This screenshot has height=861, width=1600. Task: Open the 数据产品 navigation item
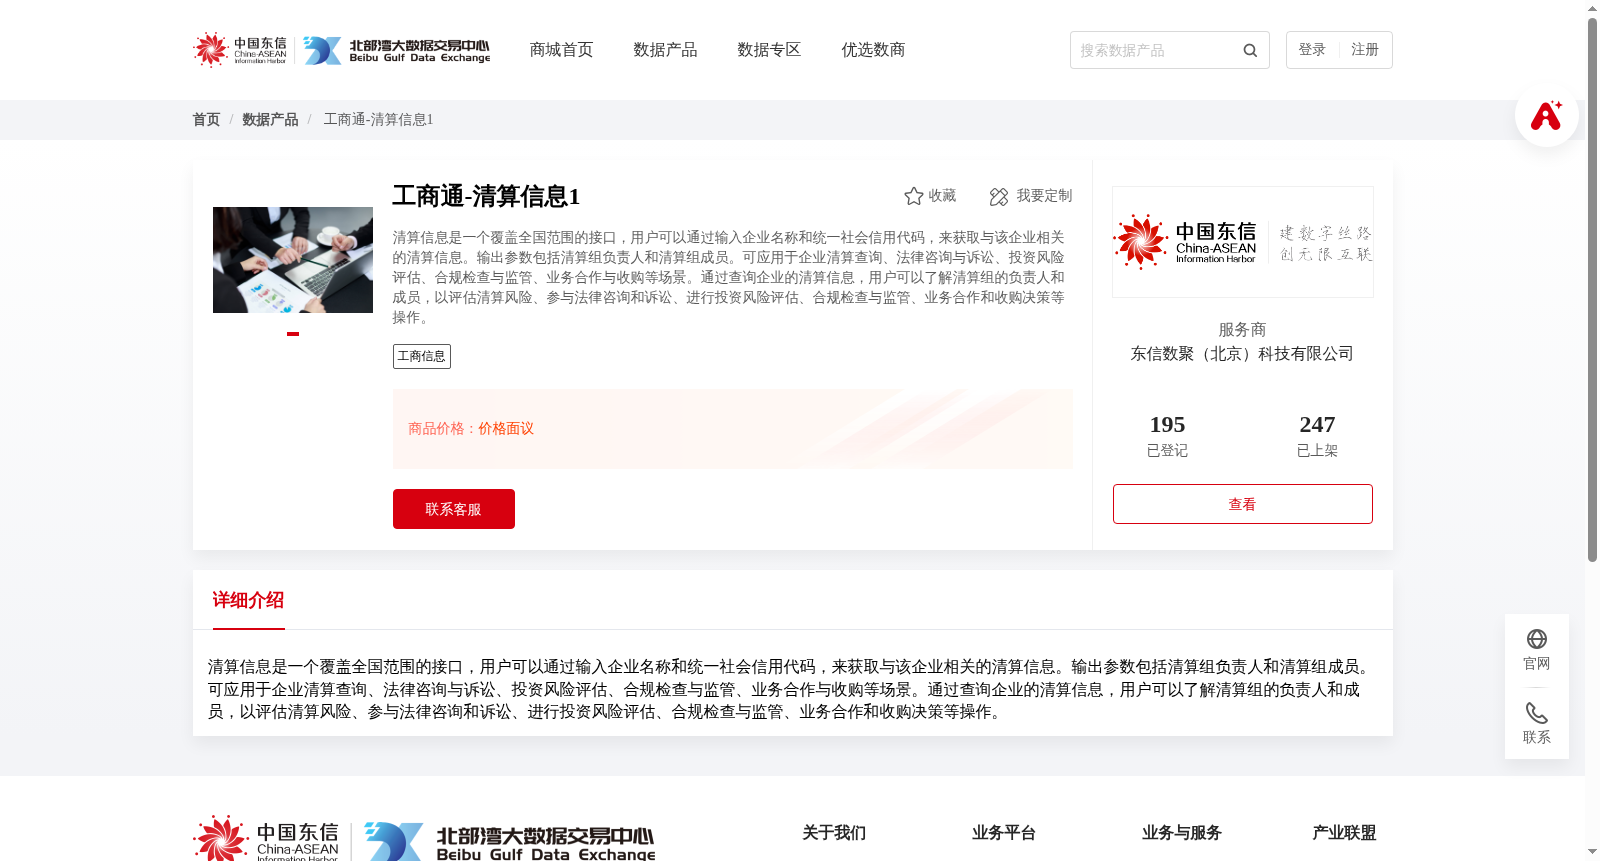point(665,50)
